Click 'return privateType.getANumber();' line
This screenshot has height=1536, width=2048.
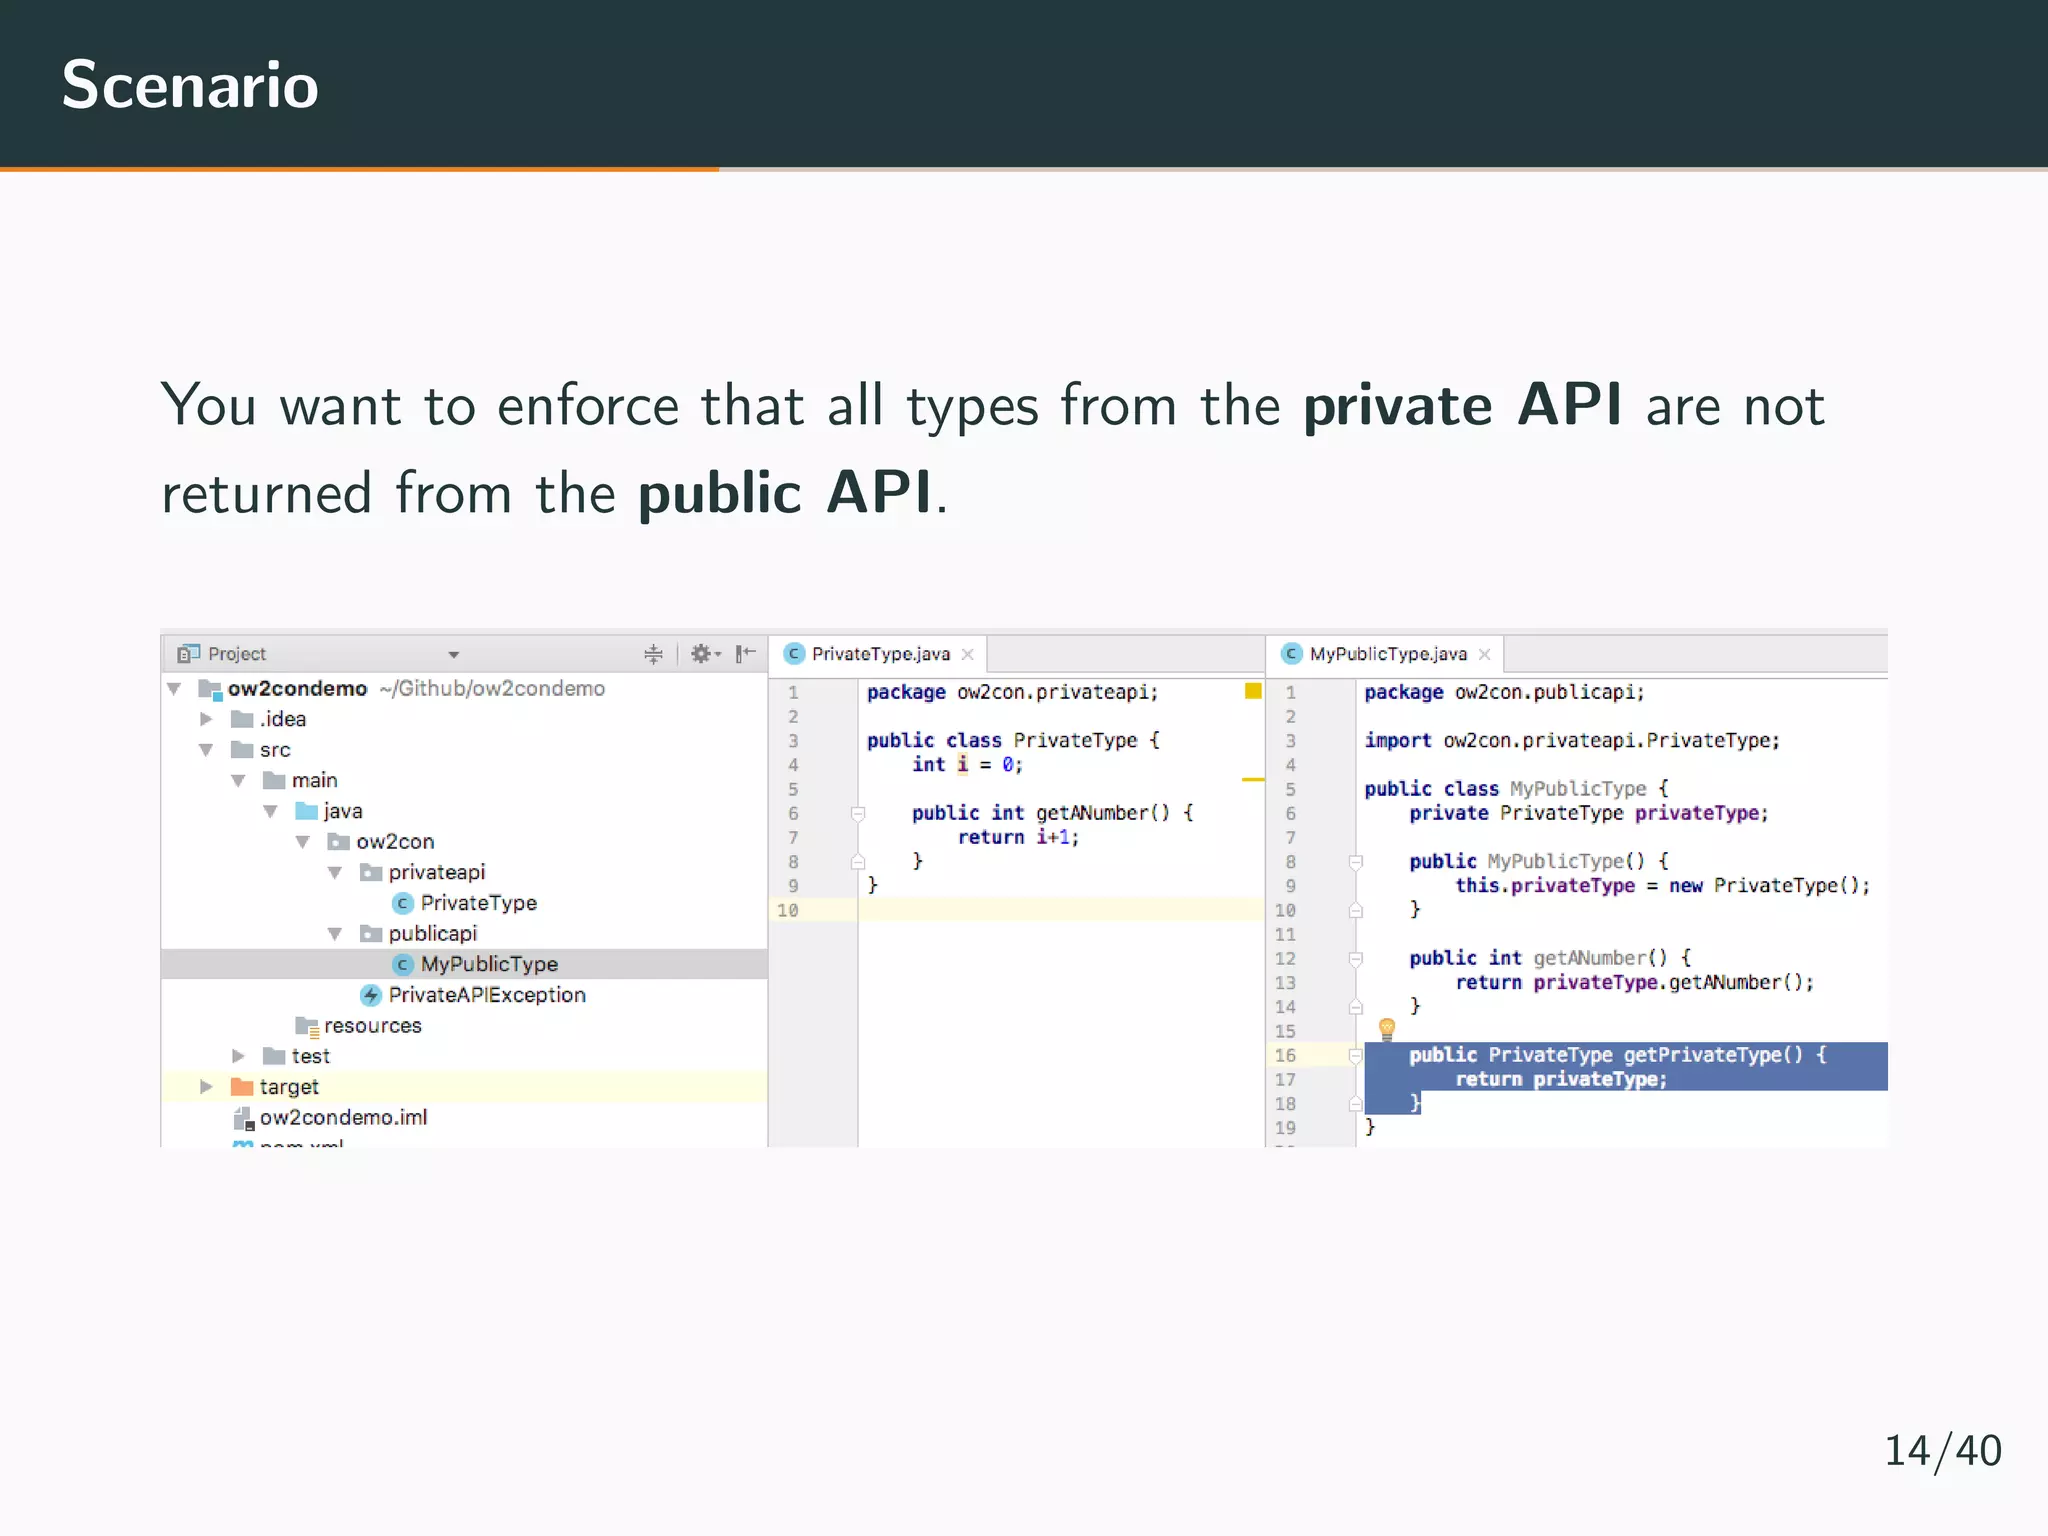tap(1634, 983)
